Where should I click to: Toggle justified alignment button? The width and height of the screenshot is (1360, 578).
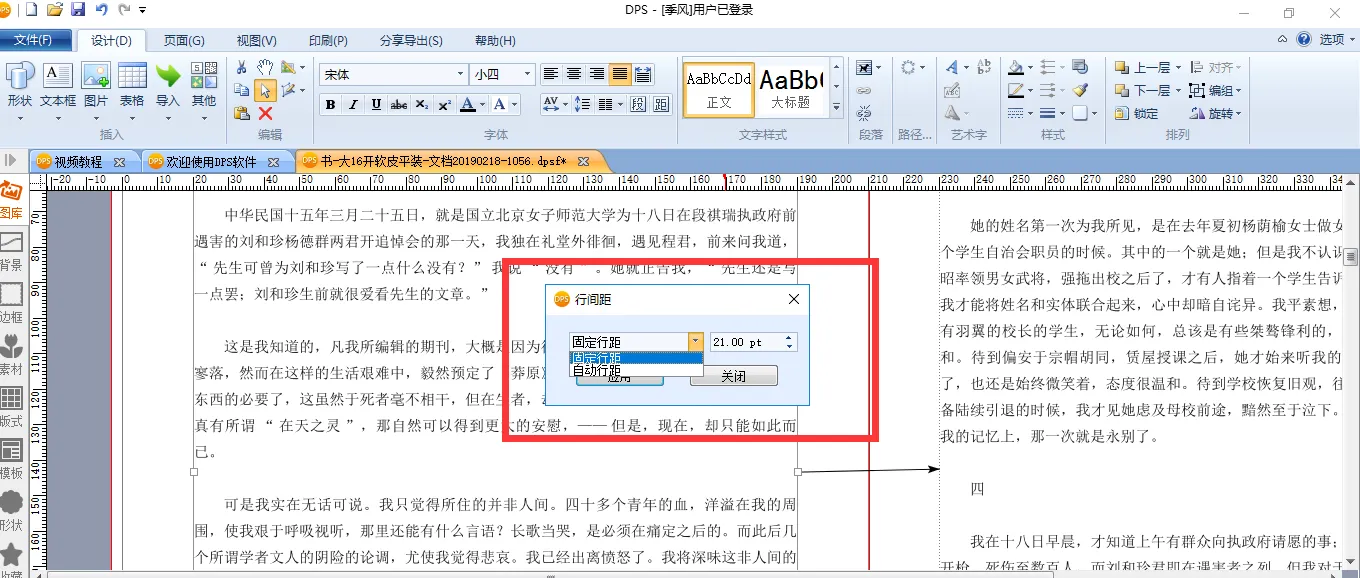click(620, 74)
